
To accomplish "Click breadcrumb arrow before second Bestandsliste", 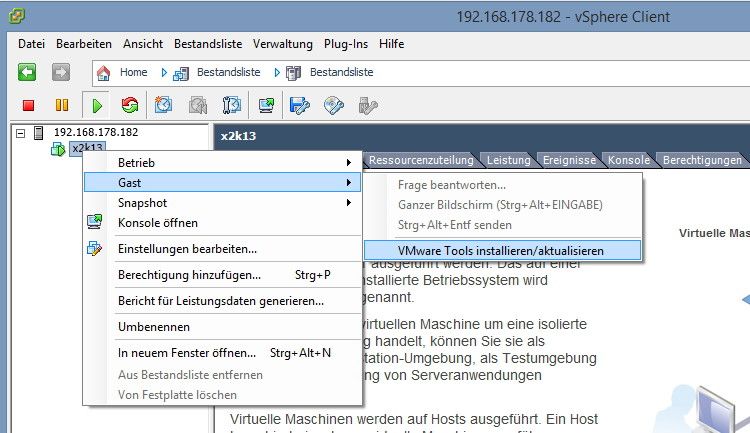I will point(277,73).
